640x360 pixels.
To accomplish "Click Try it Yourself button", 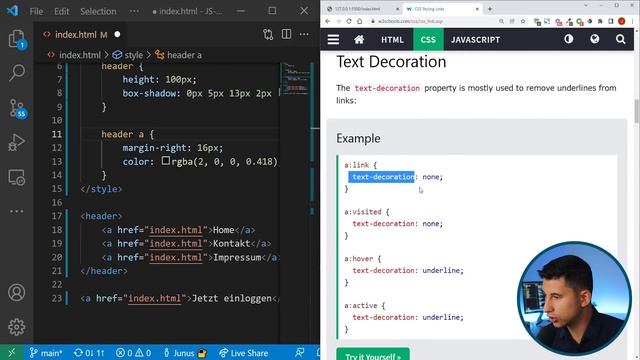I will [373, 355].
